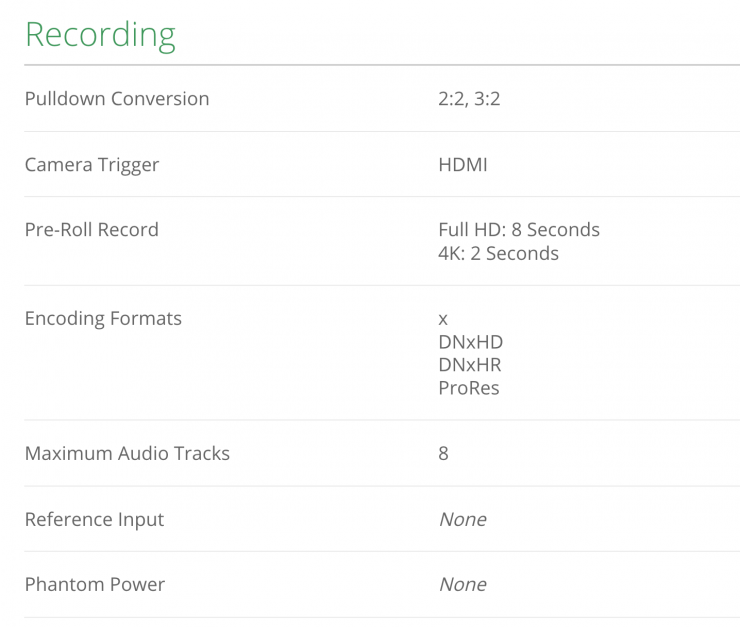Click the None value for Phantom Power
Viewport: 740px width, 627px height.
(x=463, y=585)
